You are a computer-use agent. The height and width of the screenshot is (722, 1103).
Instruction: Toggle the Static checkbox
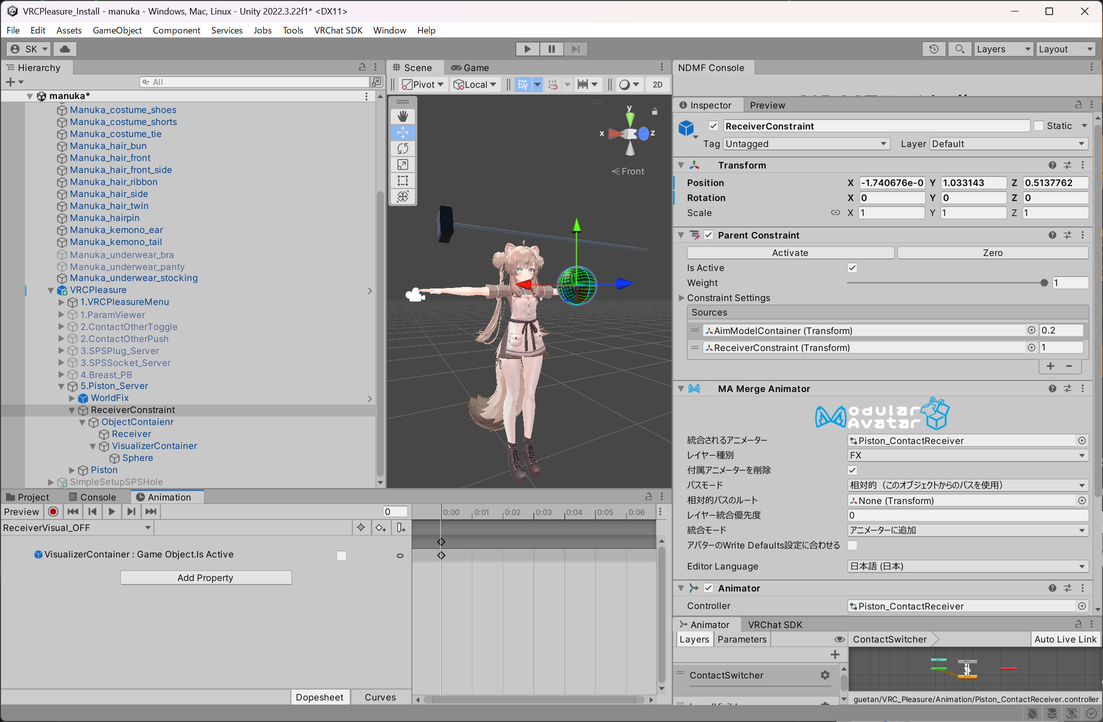(x=1038, y=126)
